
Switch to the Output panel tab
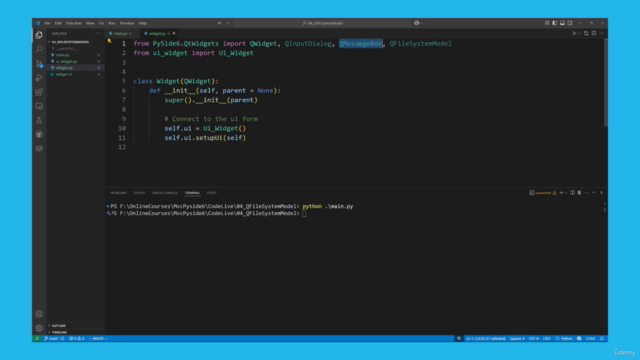click(x=139, y=193)
